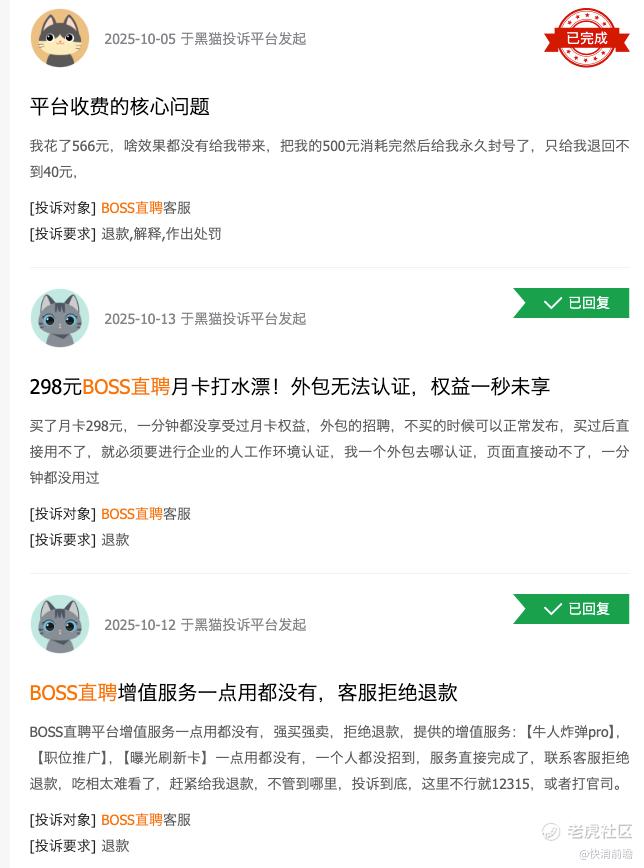644x868 pixels.
Task: Click BOSS直聘客服 link in first complaint
Action: (146, 208)
